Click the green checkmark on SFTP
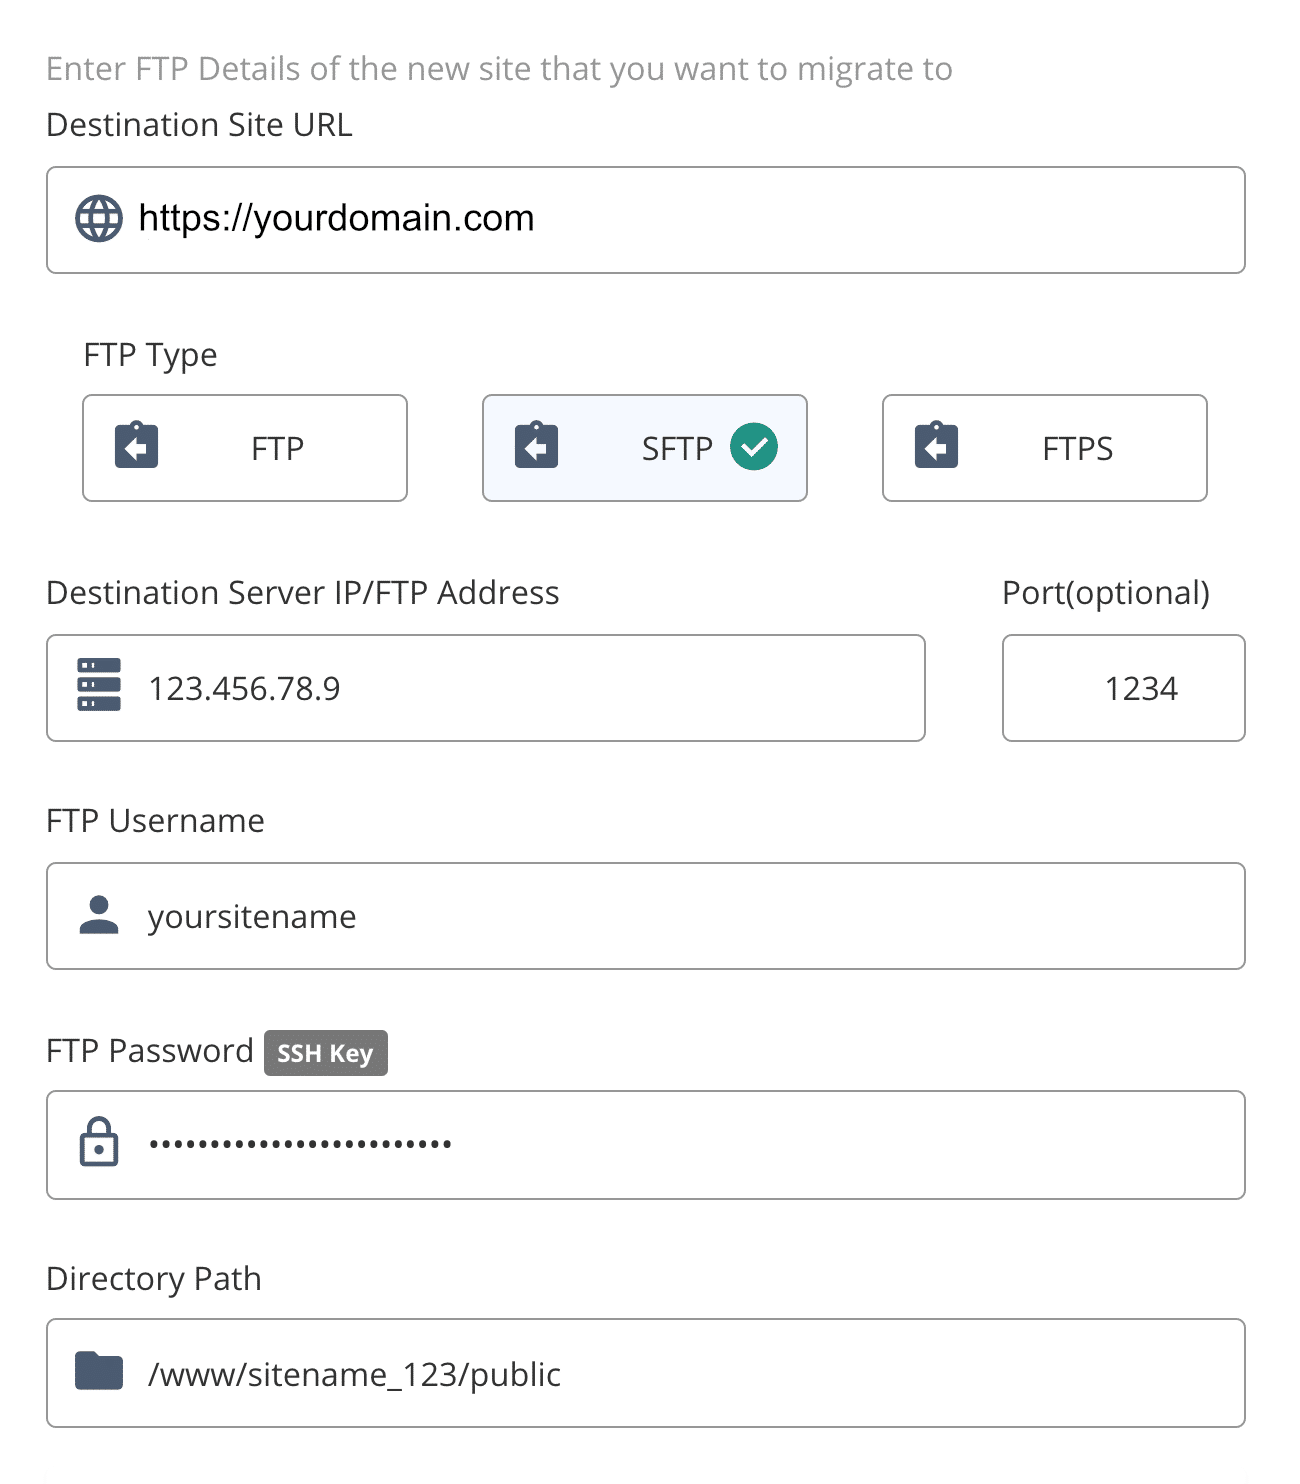This screenshot has height=1484, width=1300. 754,447
